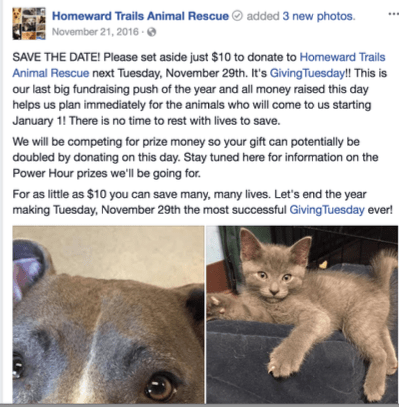
Task: Click the kitten's face in right photo
Action: [274, 274]
